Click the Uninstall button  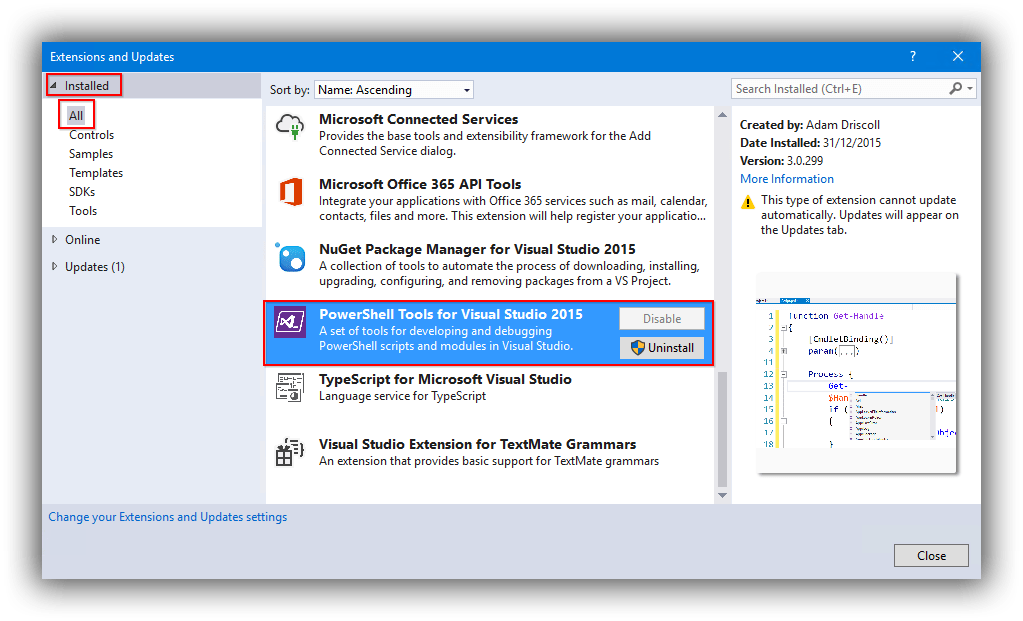pyautogui.click(x=662, y=348)
